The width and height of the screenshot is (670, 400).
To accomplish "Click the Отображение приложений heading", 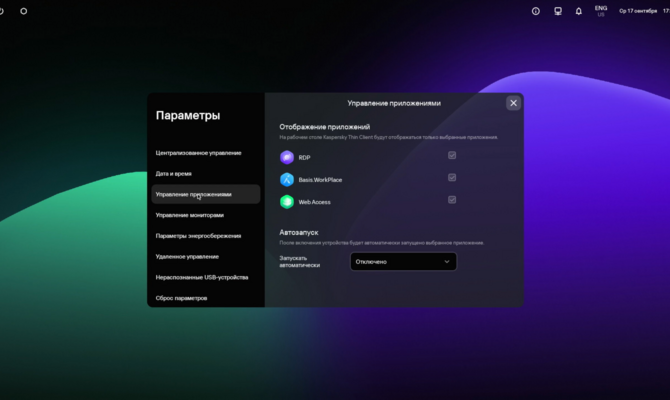I will [x=325, y=127].
